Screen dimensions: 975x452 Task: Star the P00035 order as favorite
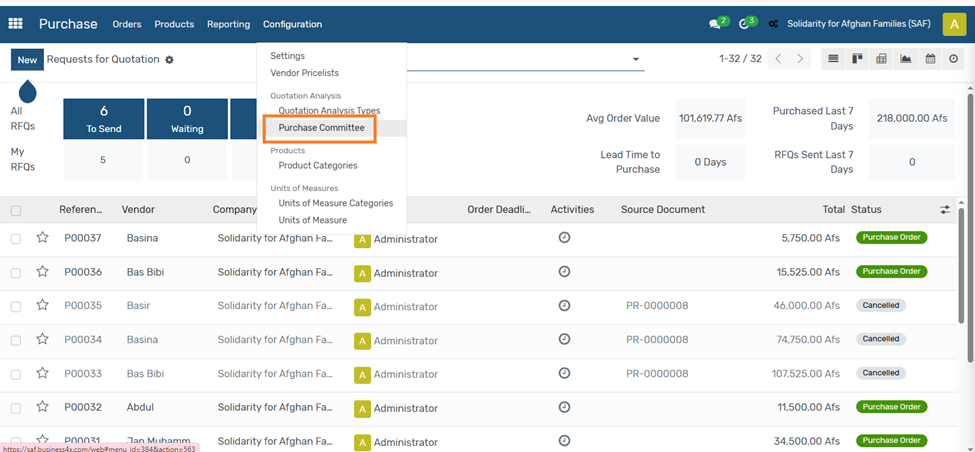tap(42, 305)
